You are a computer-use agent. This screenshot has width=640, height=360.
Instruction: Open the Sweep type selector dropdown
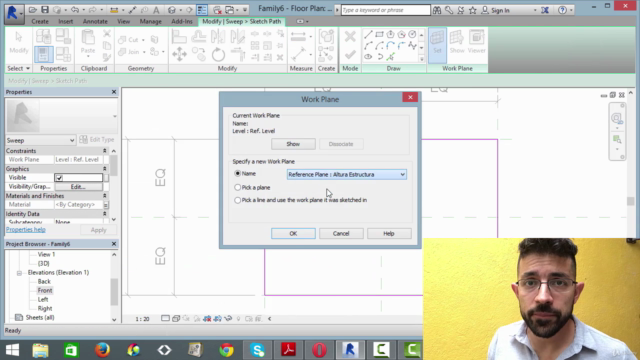[x=40, y=140]
